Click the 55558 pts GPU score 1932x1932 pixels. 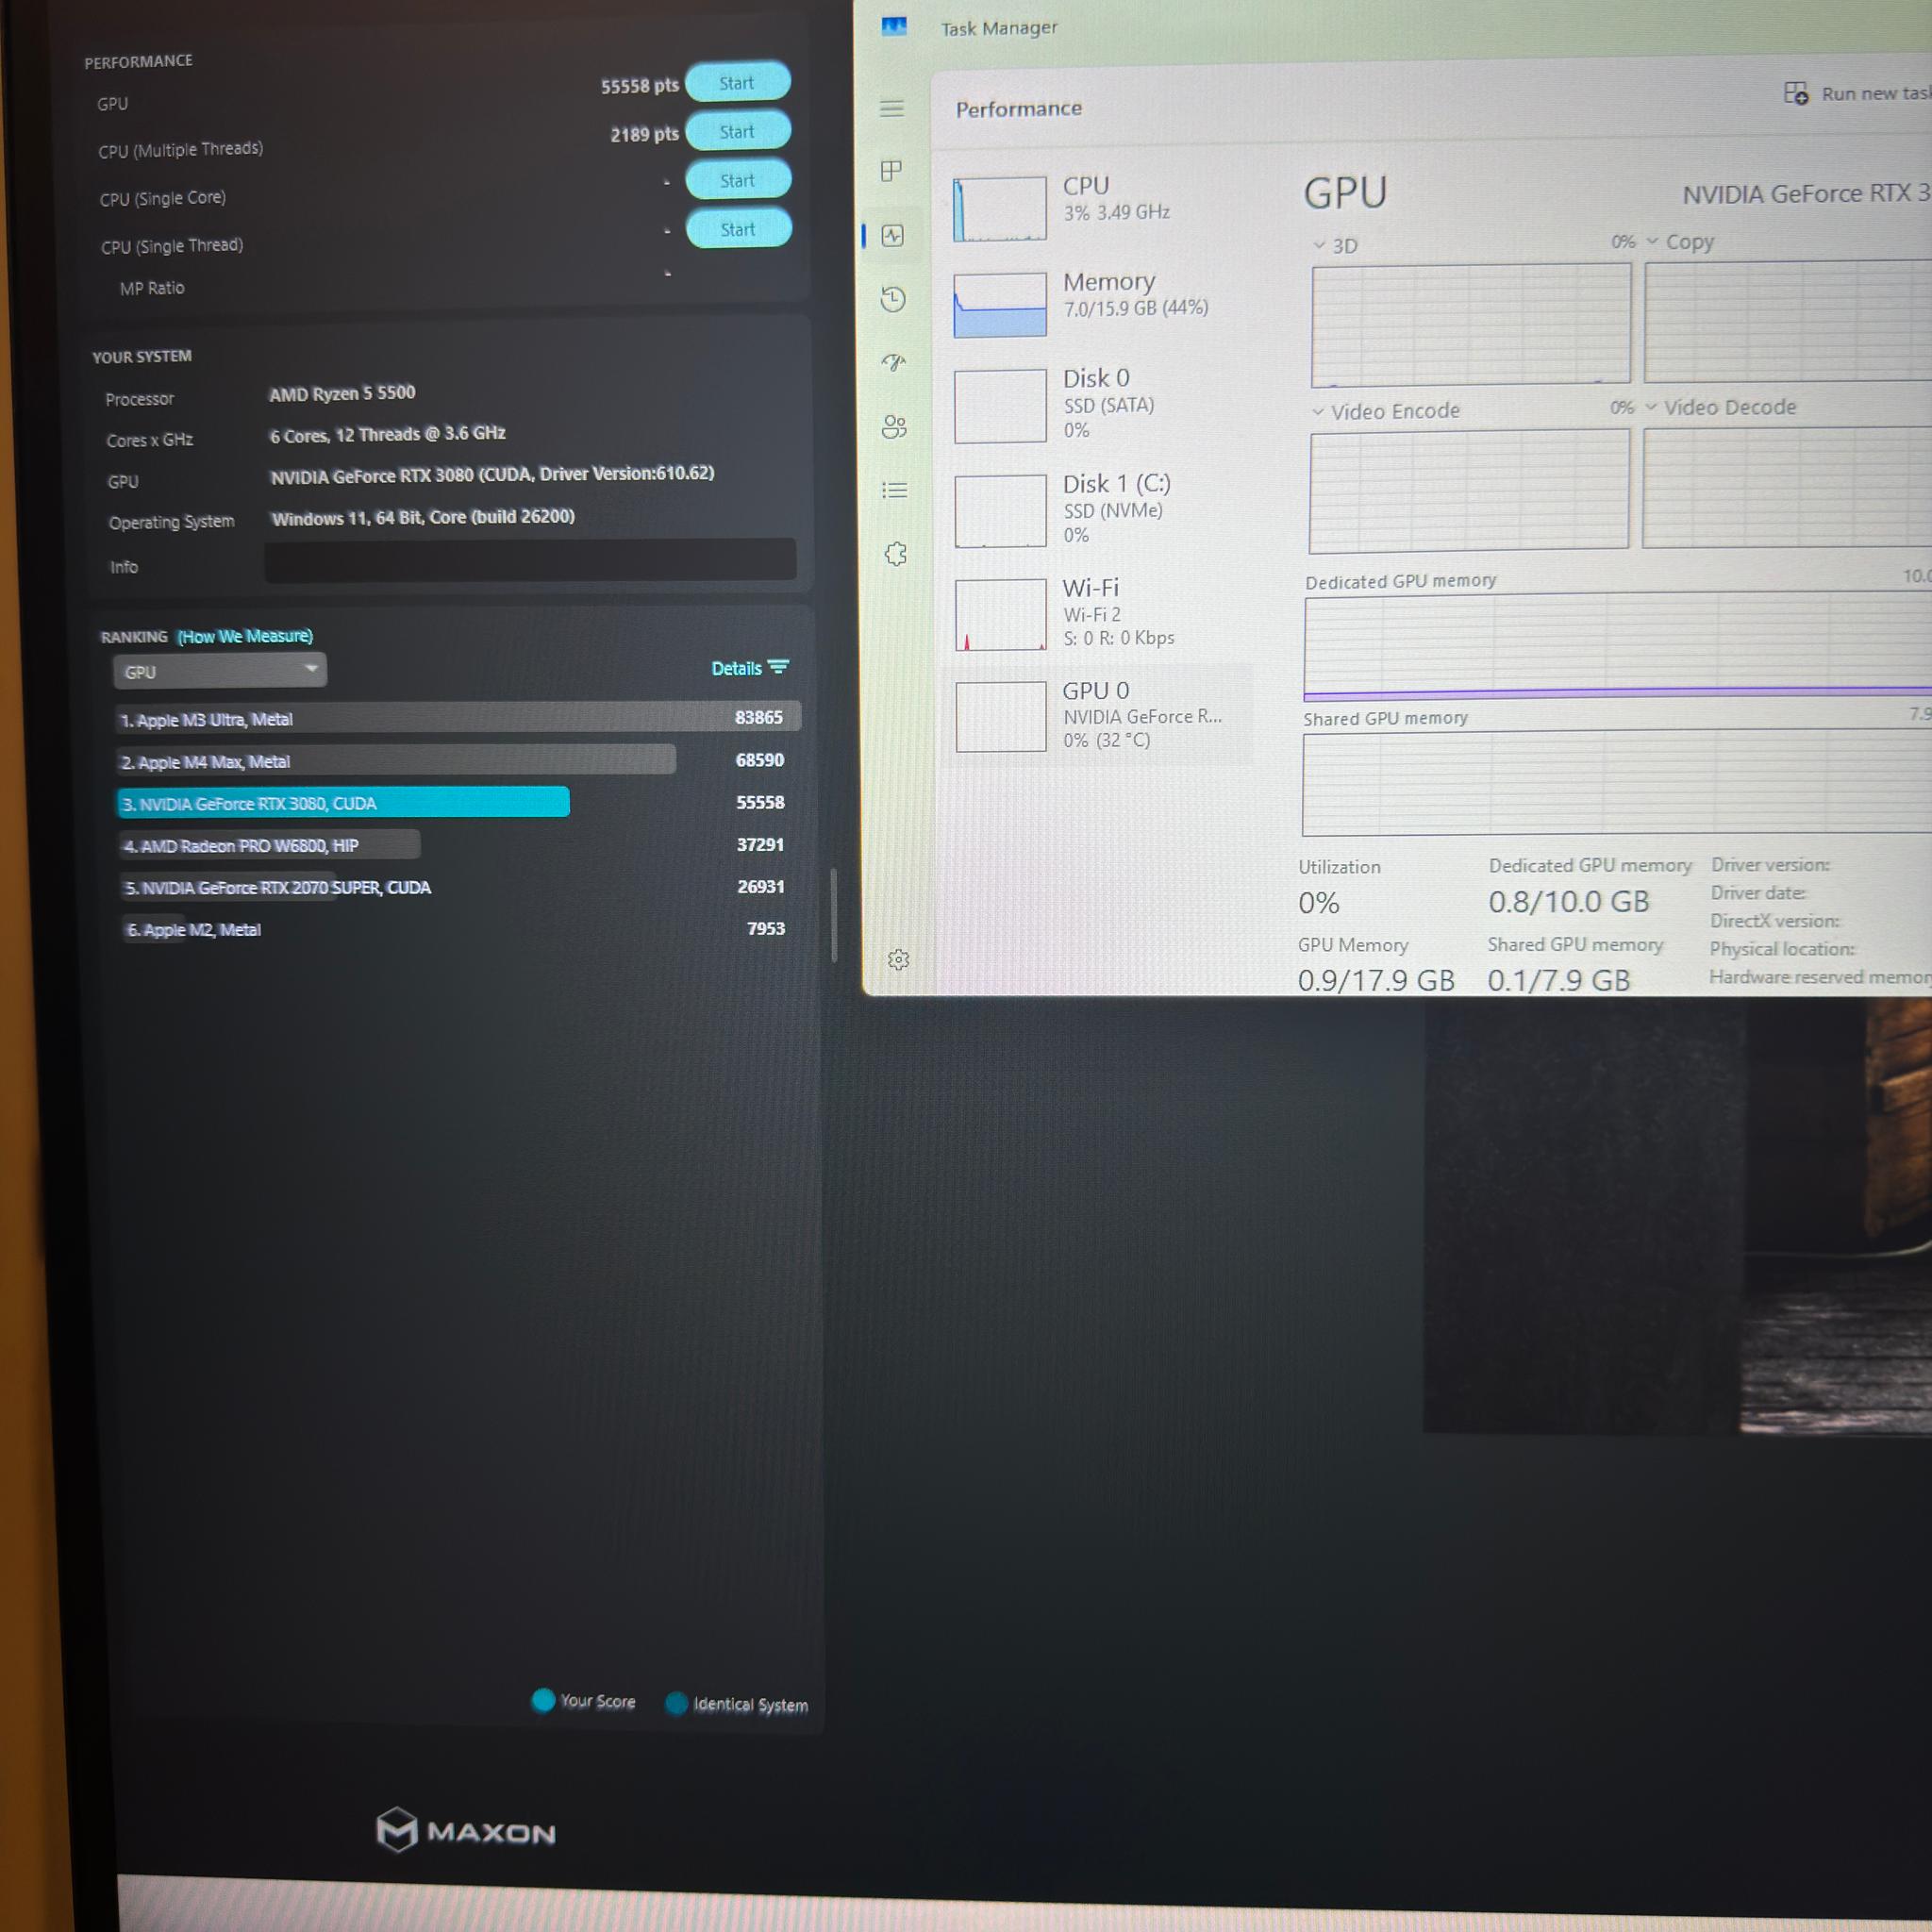point(640,86)
